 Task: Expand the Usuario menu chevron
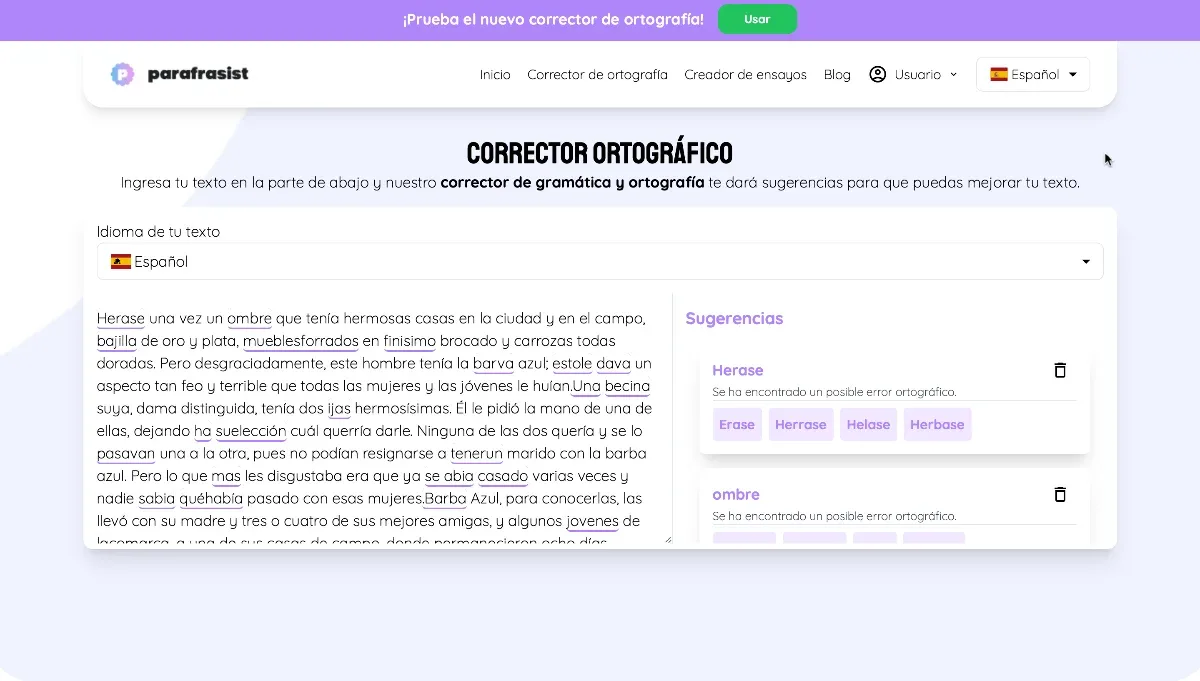[953, 74]
